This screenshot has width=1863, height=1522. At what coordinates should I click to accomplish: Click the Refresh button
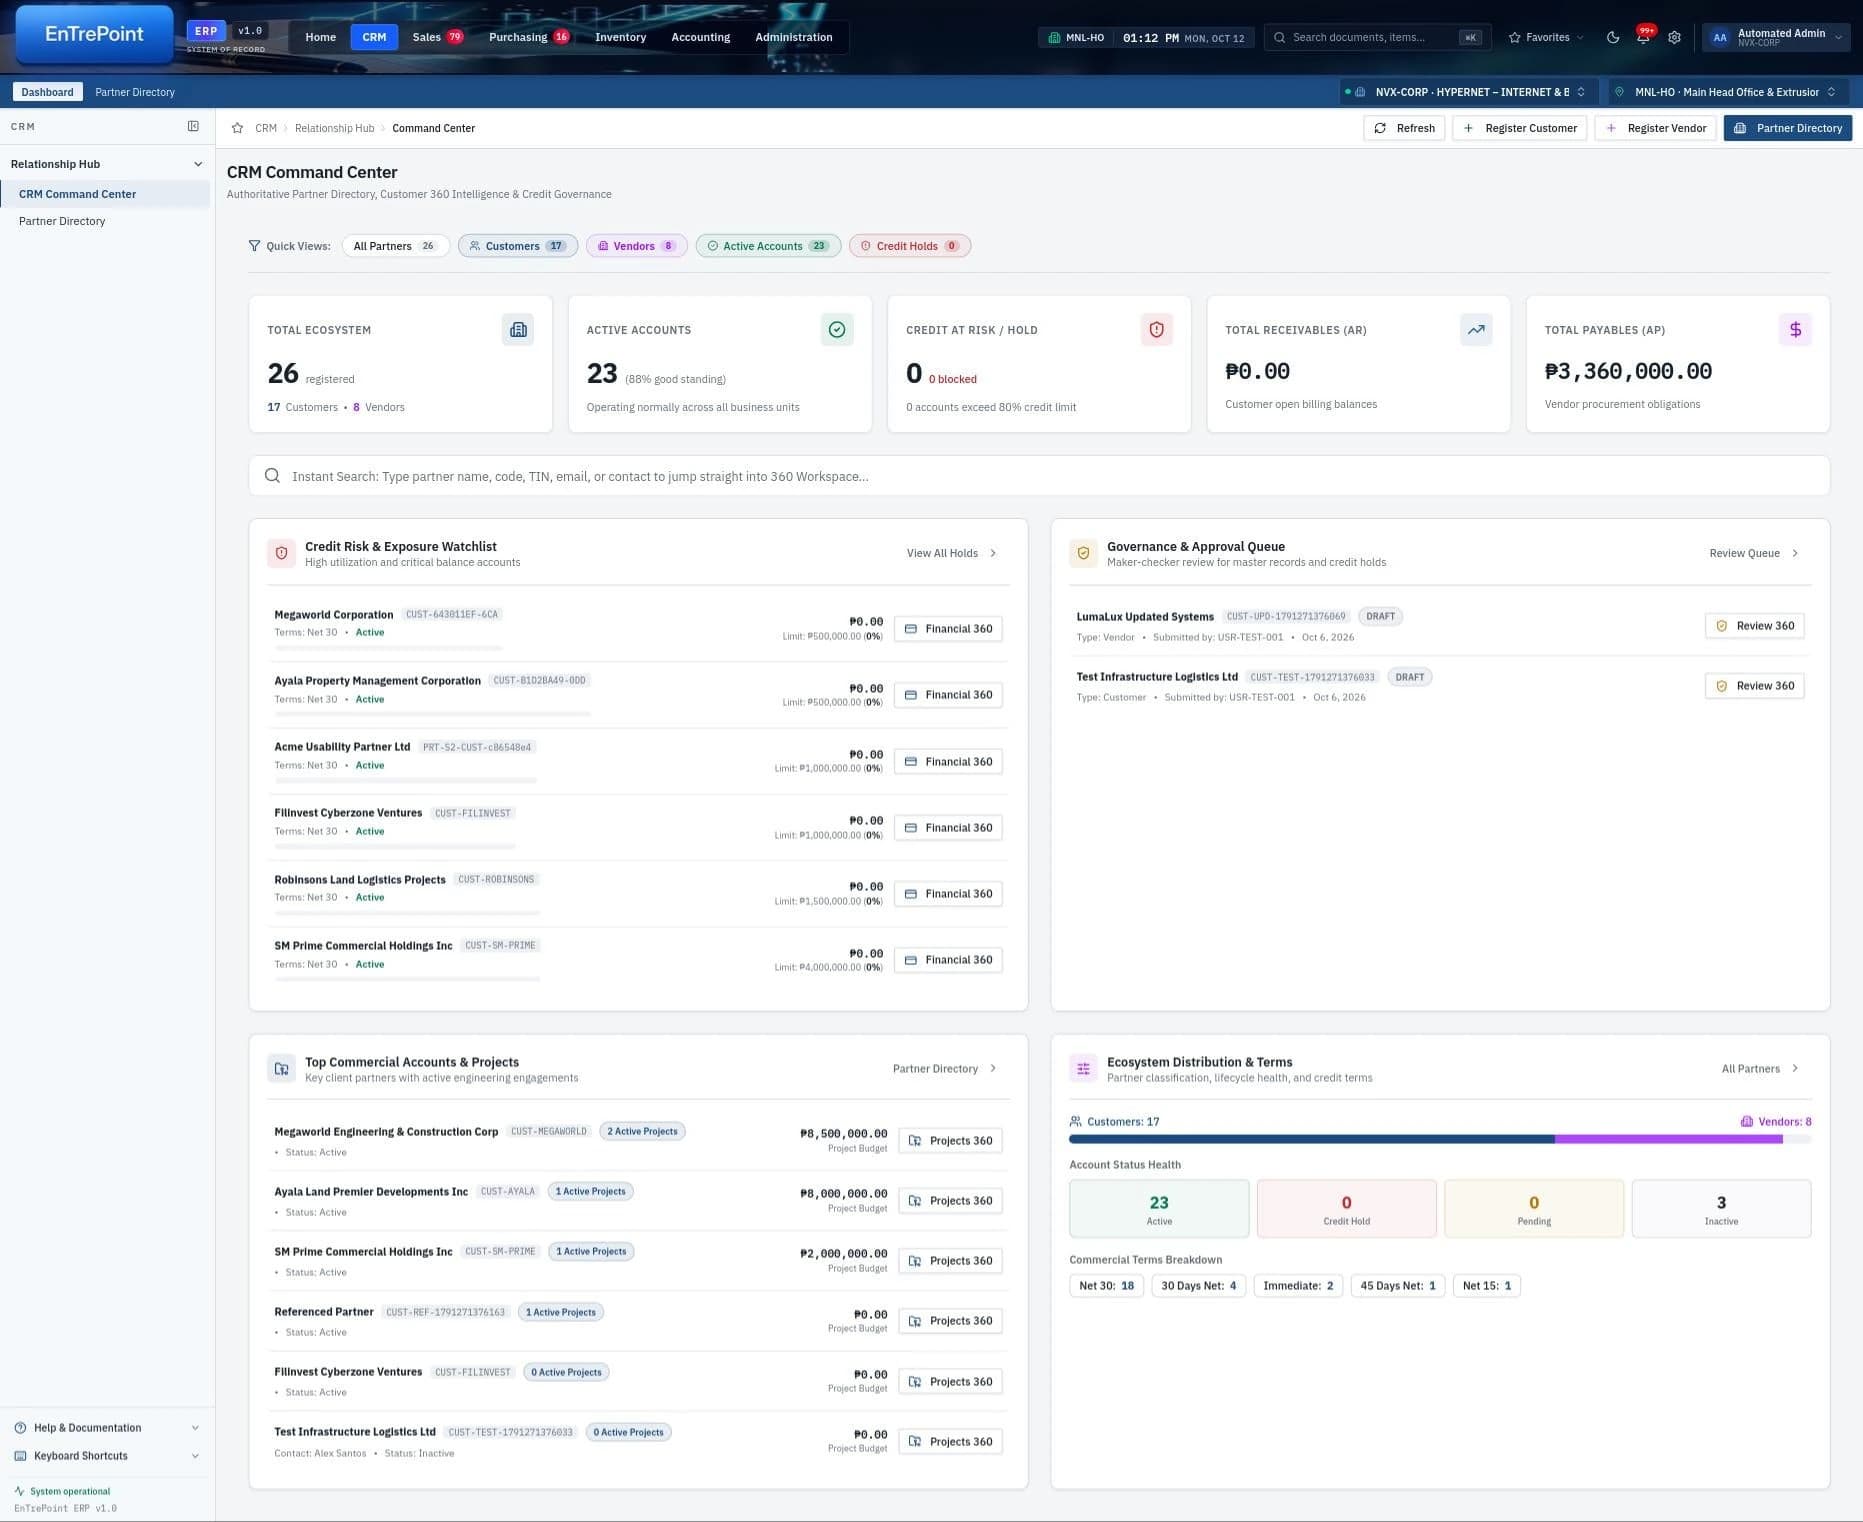click(x=1404, y=128)
